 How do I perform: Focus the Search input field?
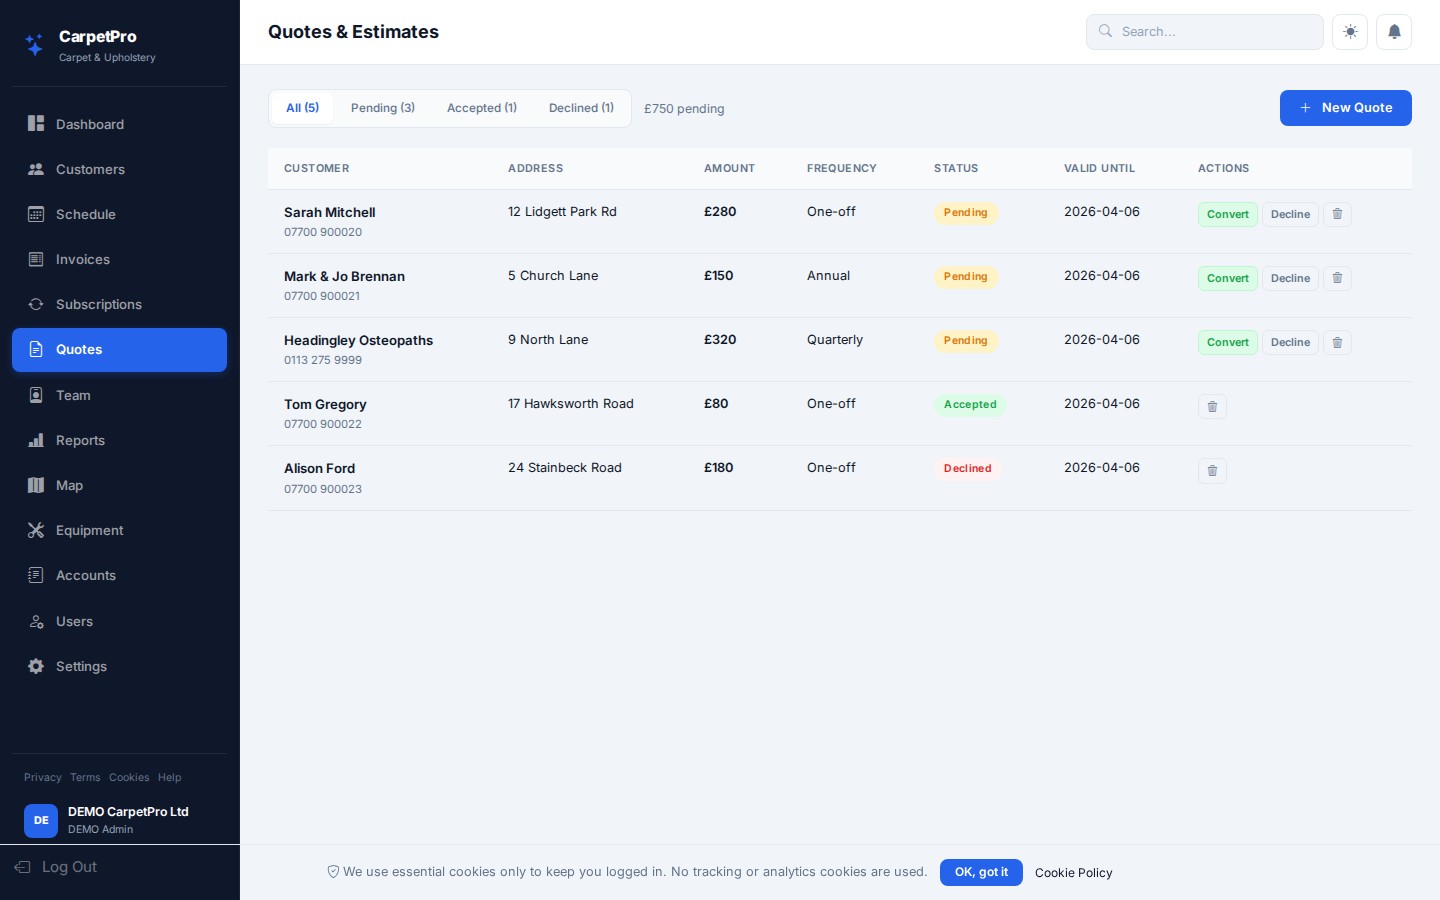click(x=1215, y=32)
